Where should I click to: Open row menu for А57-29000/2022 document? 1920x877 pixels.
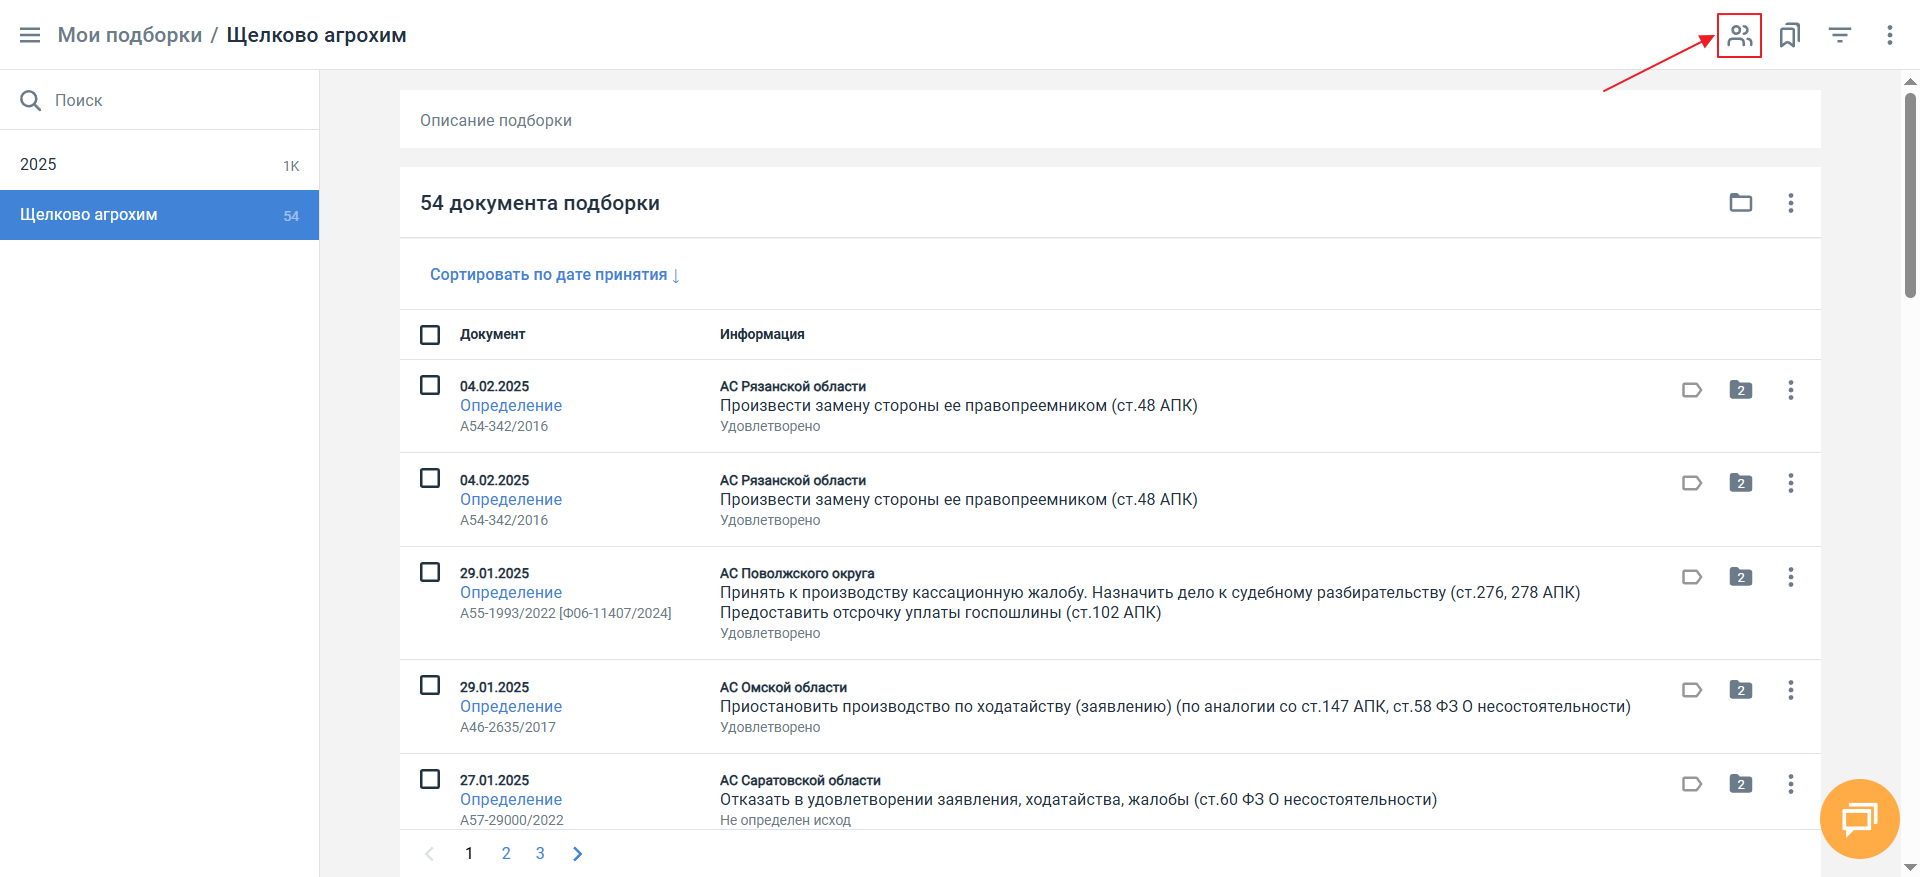click(1791, 784)
